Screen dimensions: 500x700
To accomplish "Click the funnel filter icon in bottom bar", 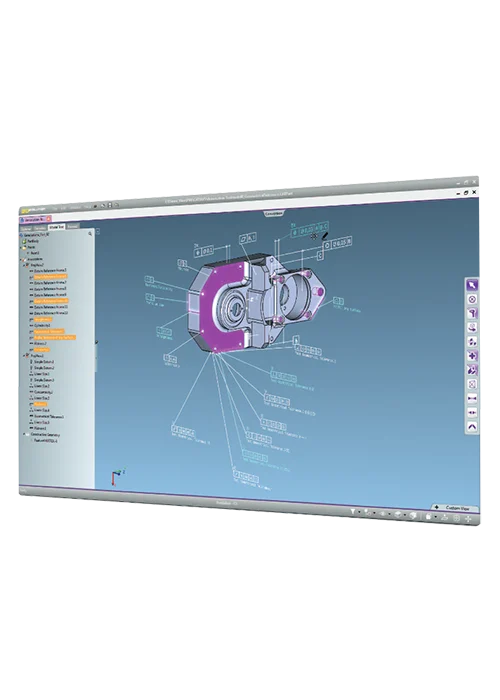I will pos(352,512).
